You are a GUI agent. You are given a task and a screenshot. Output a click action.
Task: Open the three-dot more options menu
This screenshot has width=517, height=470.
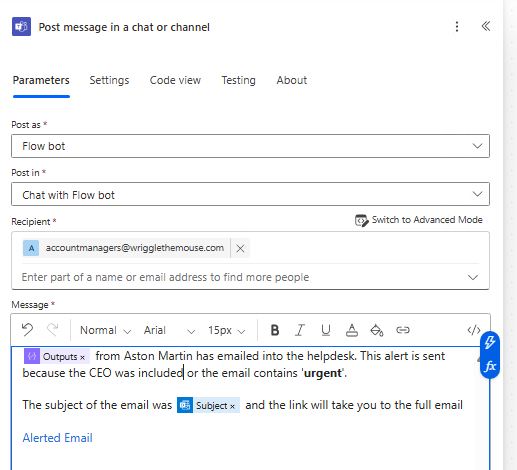click(457, 27)
